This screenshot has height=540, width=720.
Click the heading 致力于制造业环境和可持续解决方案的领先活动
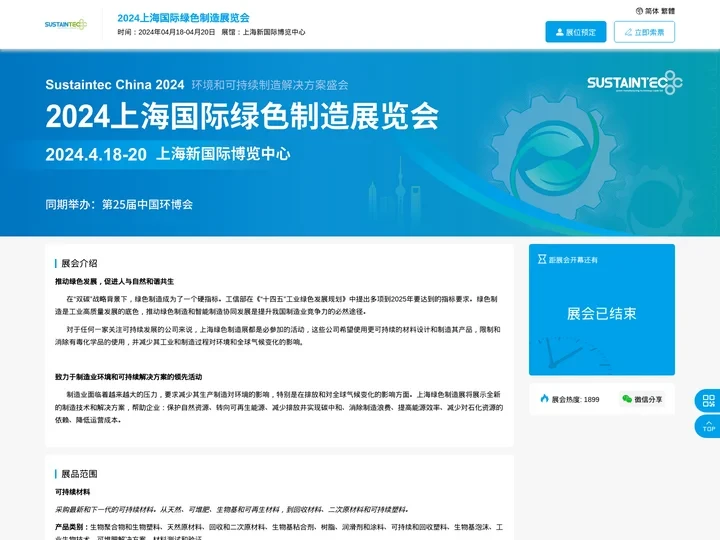(x=129, y=377)
